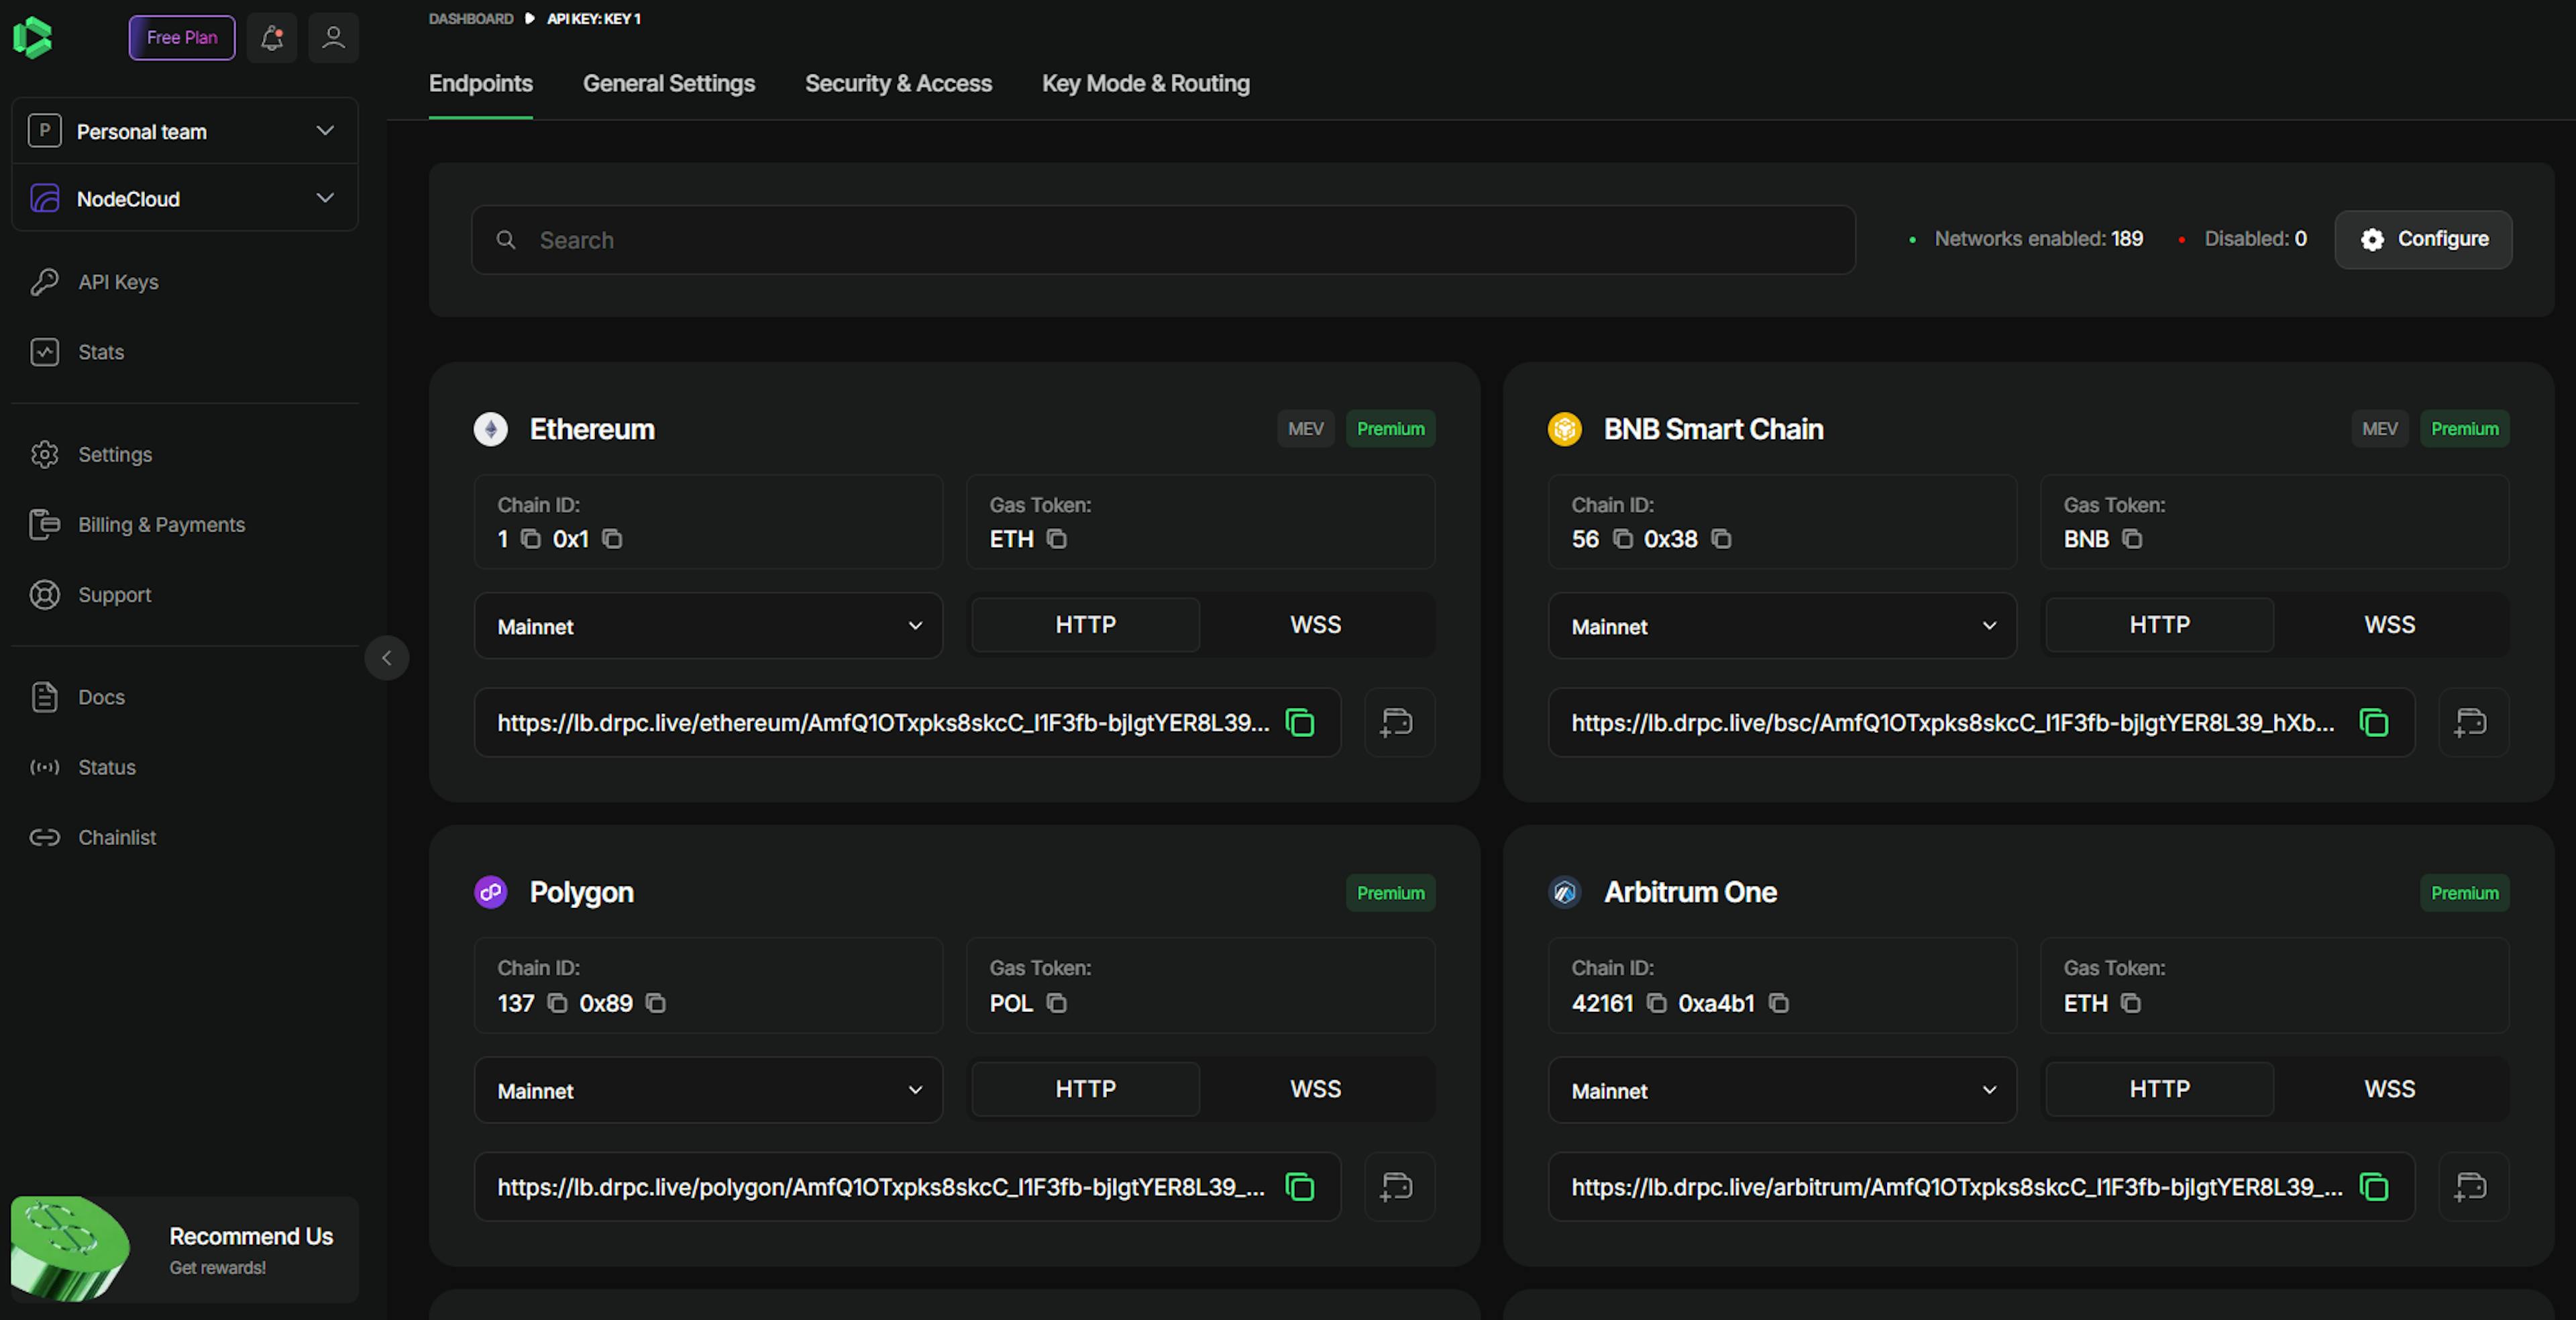Click the dRPC logo in top-left corner
This screenshot has width=2576, height=1320.
[x=33, y=37]
